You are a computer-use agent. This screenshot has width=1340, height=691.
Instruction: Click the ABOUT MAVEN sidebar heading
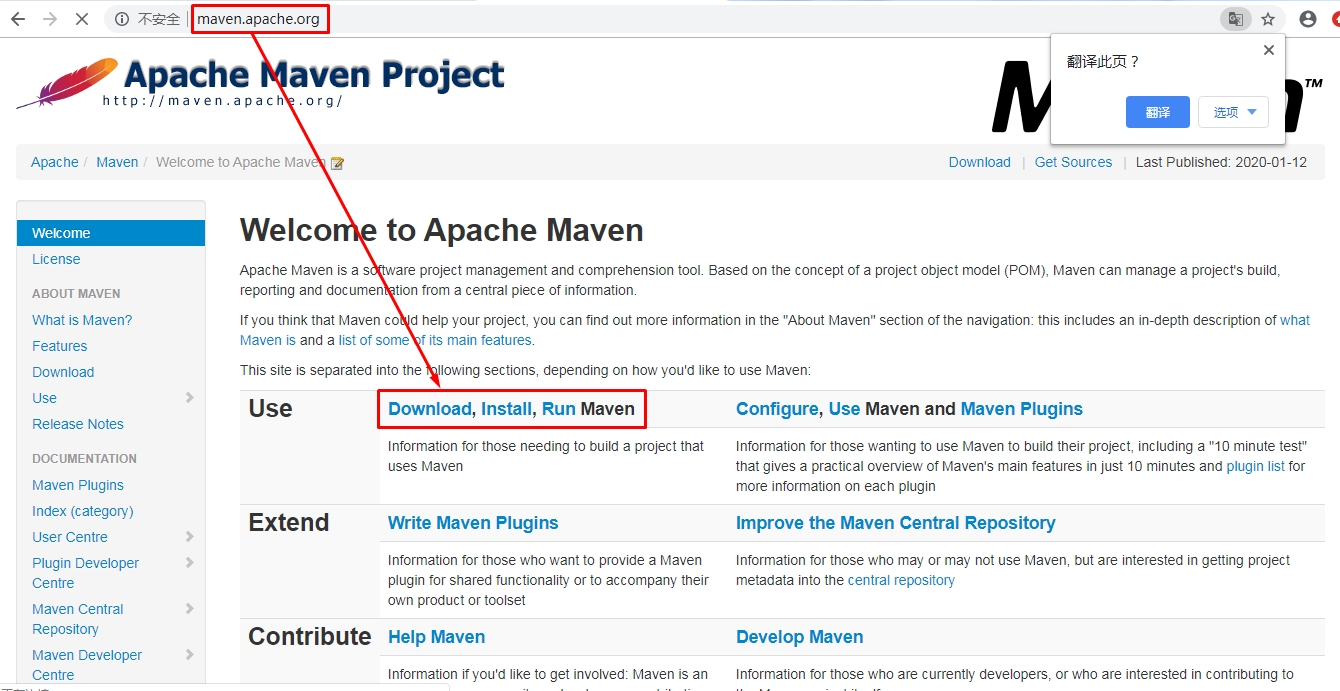tap(76, 294)
